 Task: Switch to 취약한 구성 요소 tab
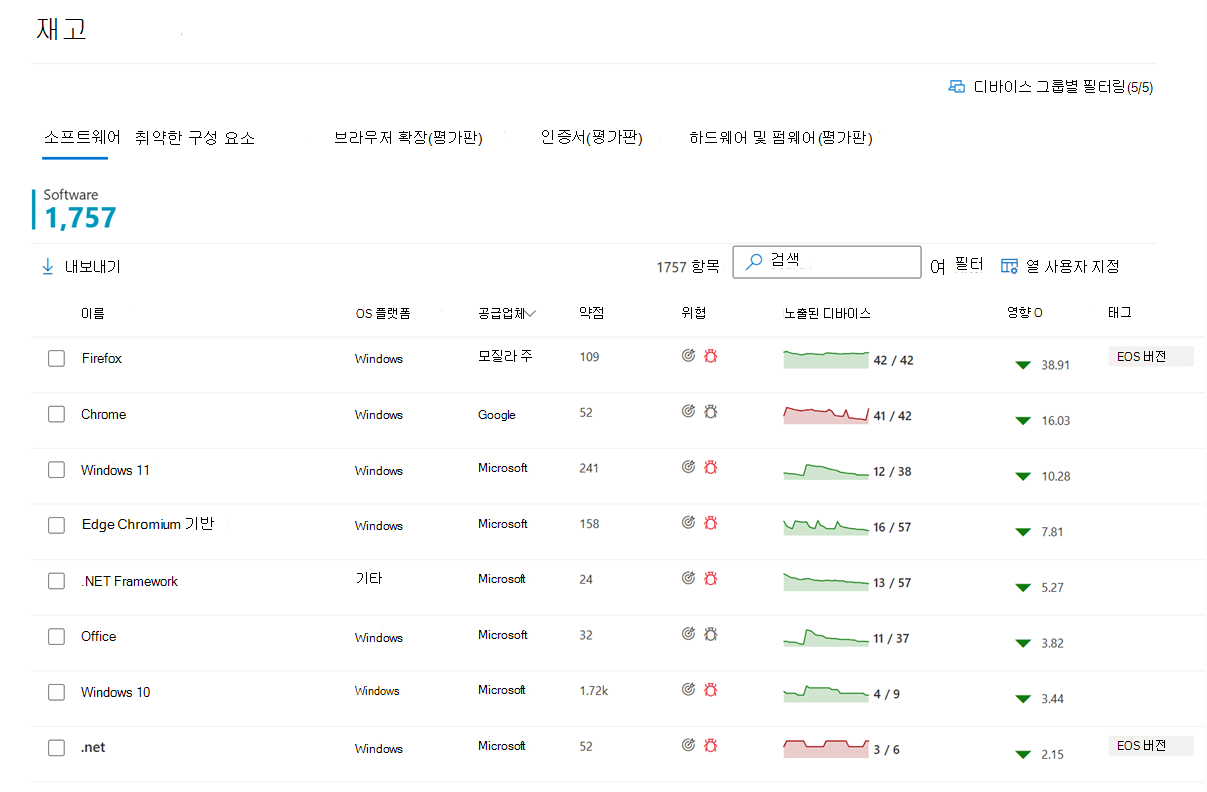(x=195, y=138)
